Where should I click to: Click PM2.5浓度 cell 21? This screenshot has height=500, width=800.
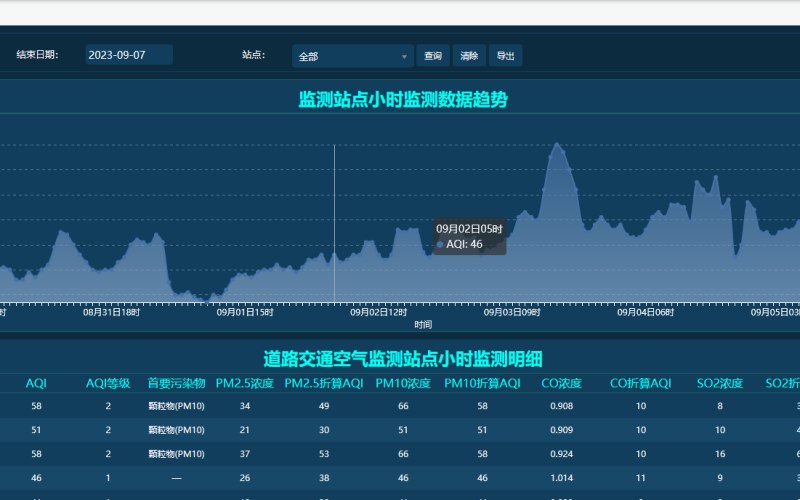point(245,430)
